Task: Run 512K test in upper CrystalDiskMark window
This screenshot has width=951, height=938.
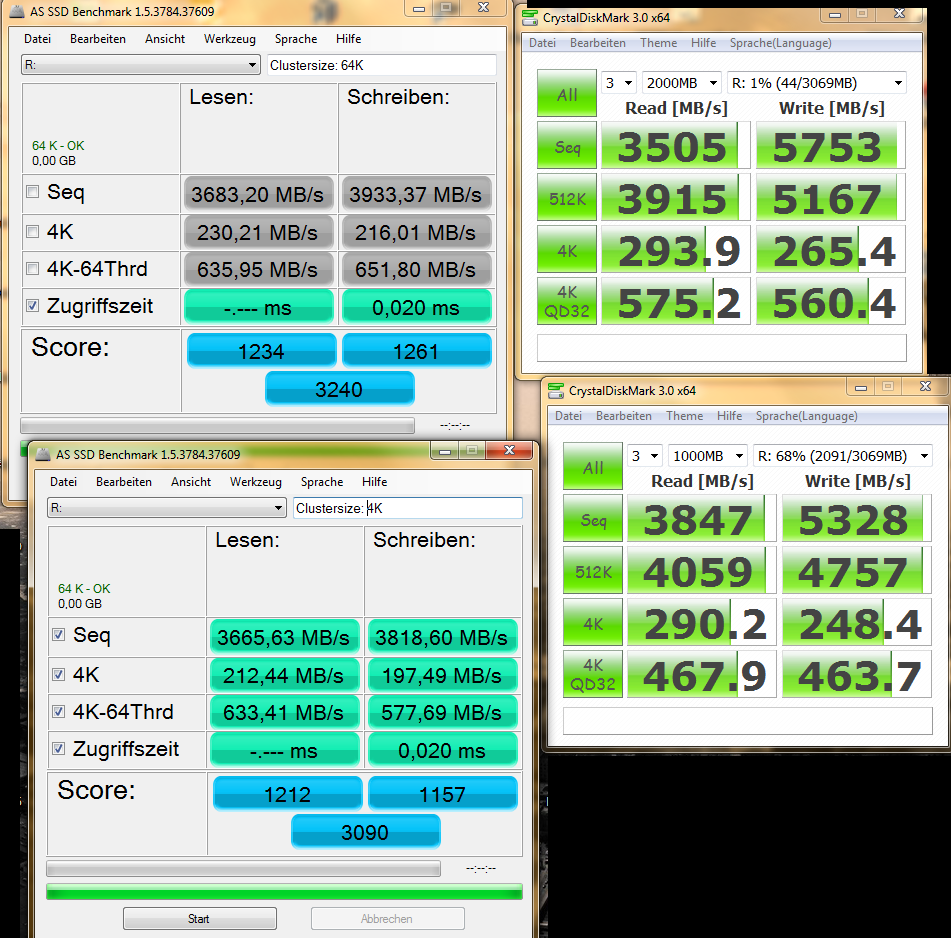Action: (x=567, y=198)
